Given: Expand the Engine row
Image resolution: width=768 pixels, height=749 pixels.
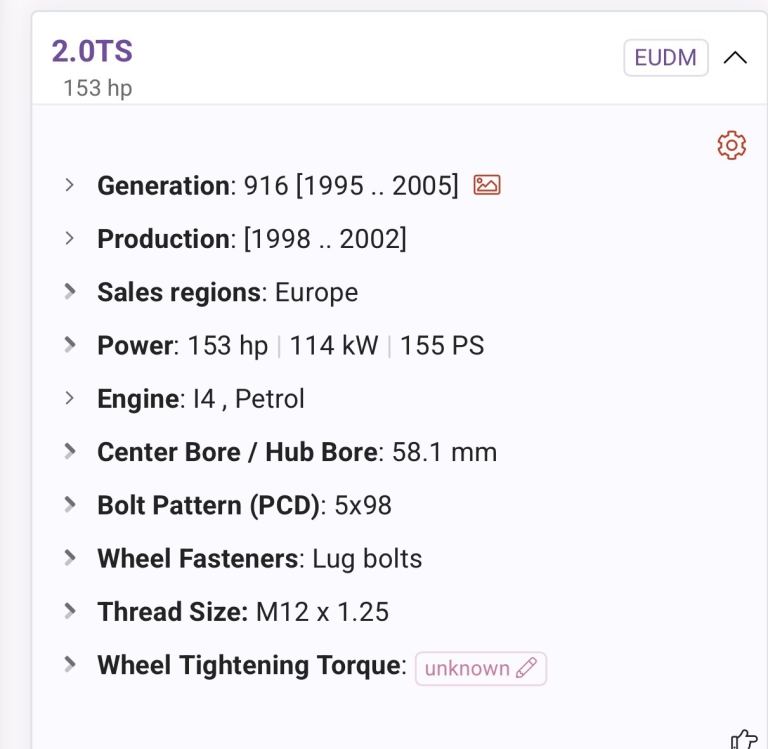Looking at the screenshot, I should pos(70,398).
